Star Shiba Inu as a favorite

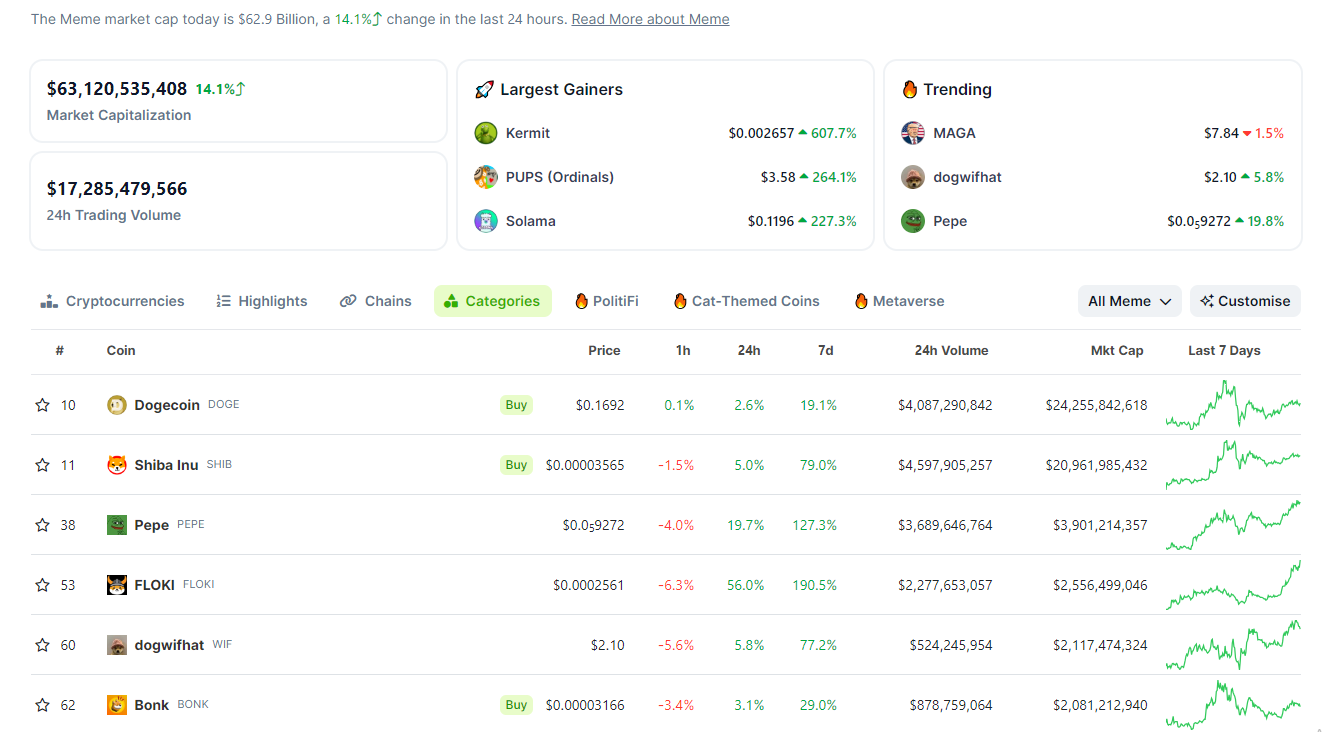[x=42, y=465]
